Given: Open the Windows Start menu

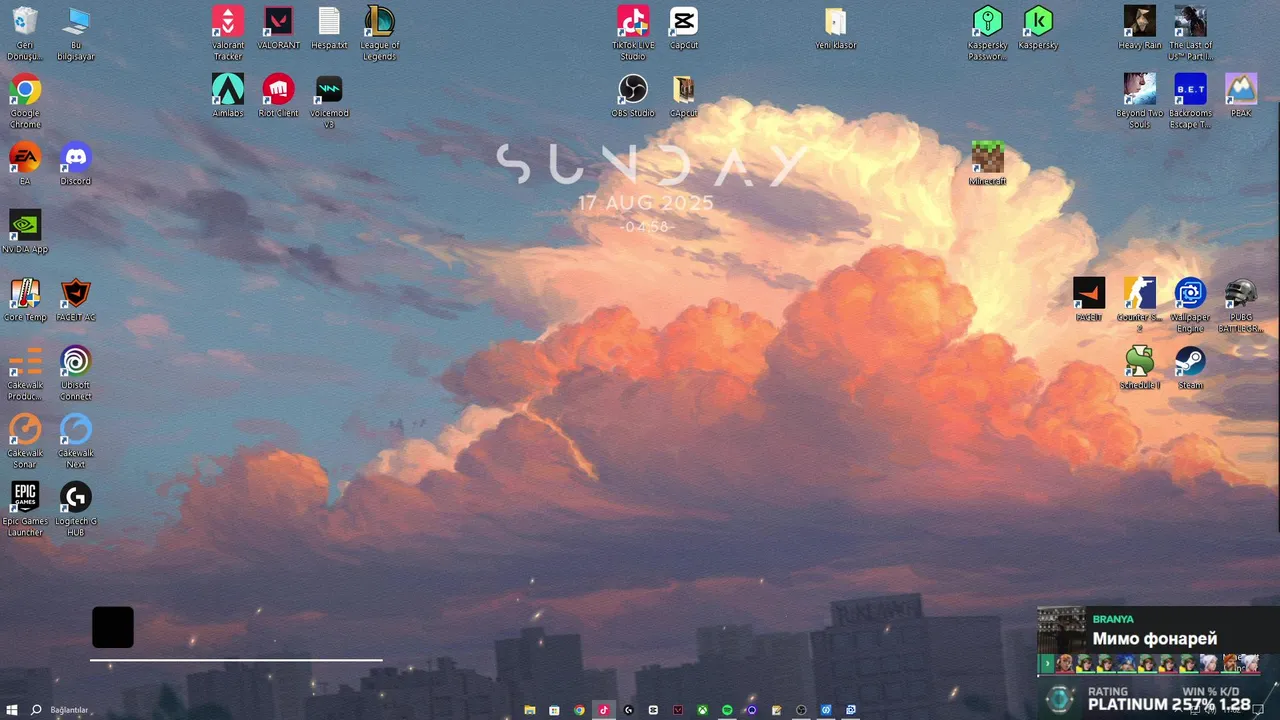Looking at the screenshot, I should 12,710.
